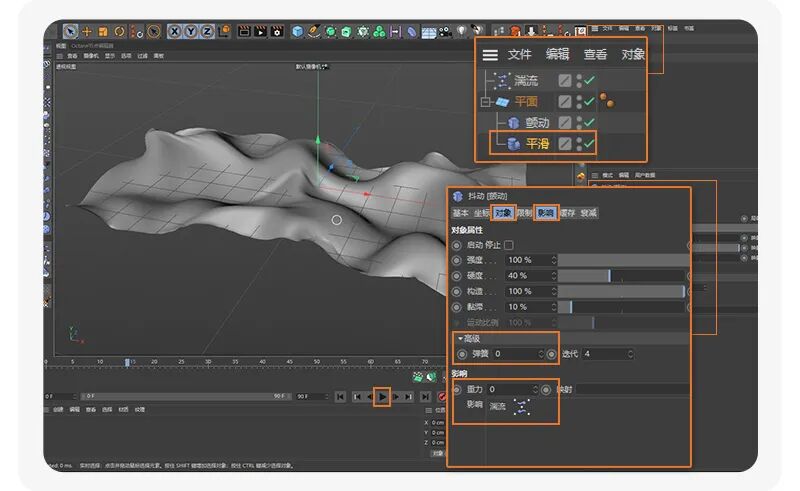Open the 文件 menu in object manager
The height and width of the screenshot is (491, 800).
click(519, 54)
